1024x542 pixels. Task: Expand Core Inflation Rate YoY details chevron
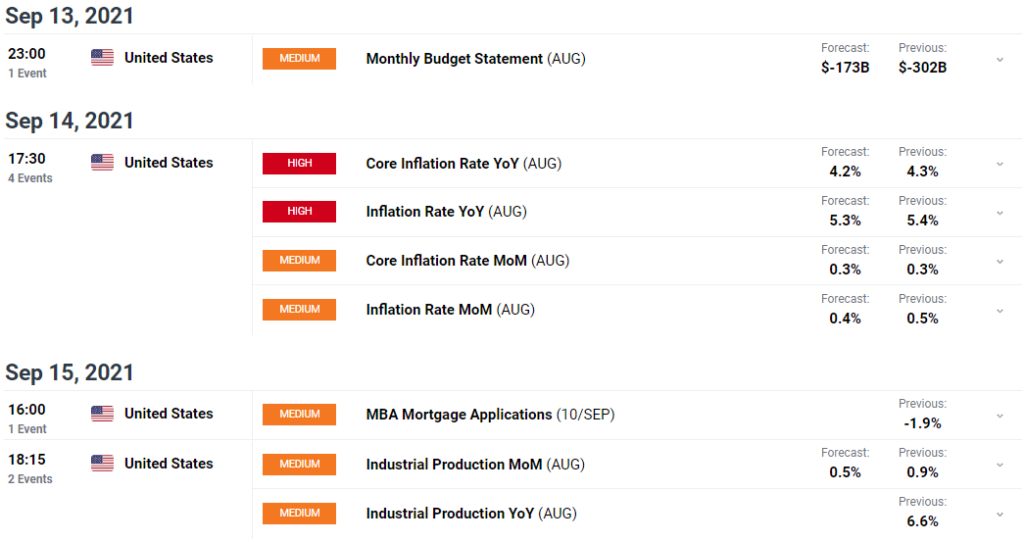pyautogui.click(x=999, y=164)
